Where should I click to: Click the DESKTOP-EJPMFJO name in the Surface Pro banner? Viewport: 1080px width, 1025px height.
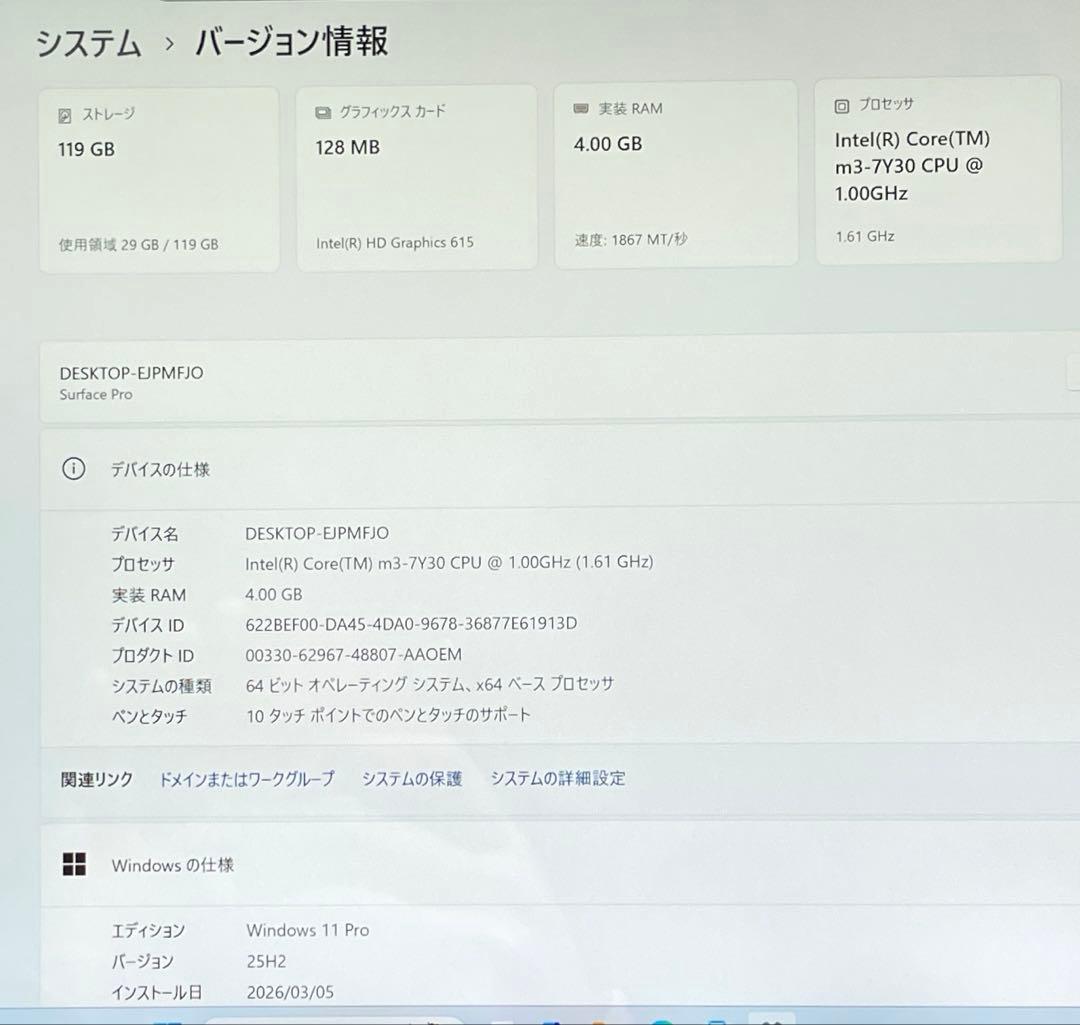point(132,373)
